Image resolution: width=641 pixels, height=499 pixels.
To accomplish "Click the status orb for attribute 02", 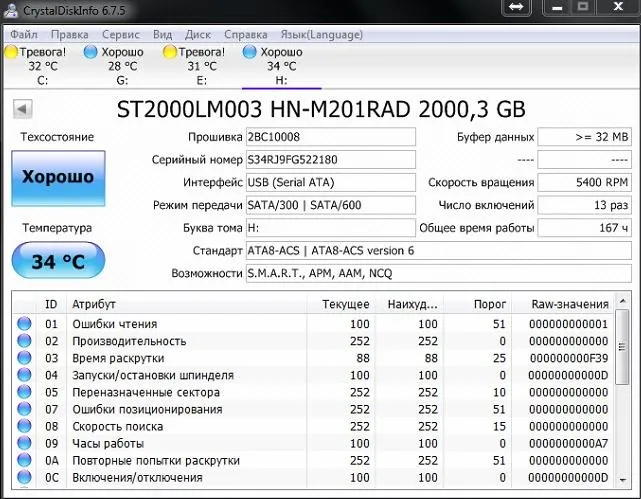I will (x=25, y=341).
